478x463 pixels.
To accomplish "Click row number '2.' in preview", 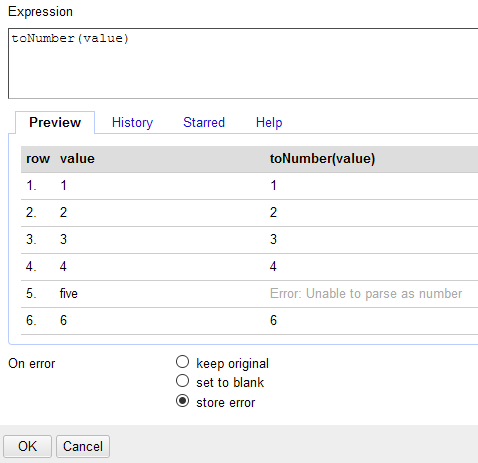I will [31, 212].
